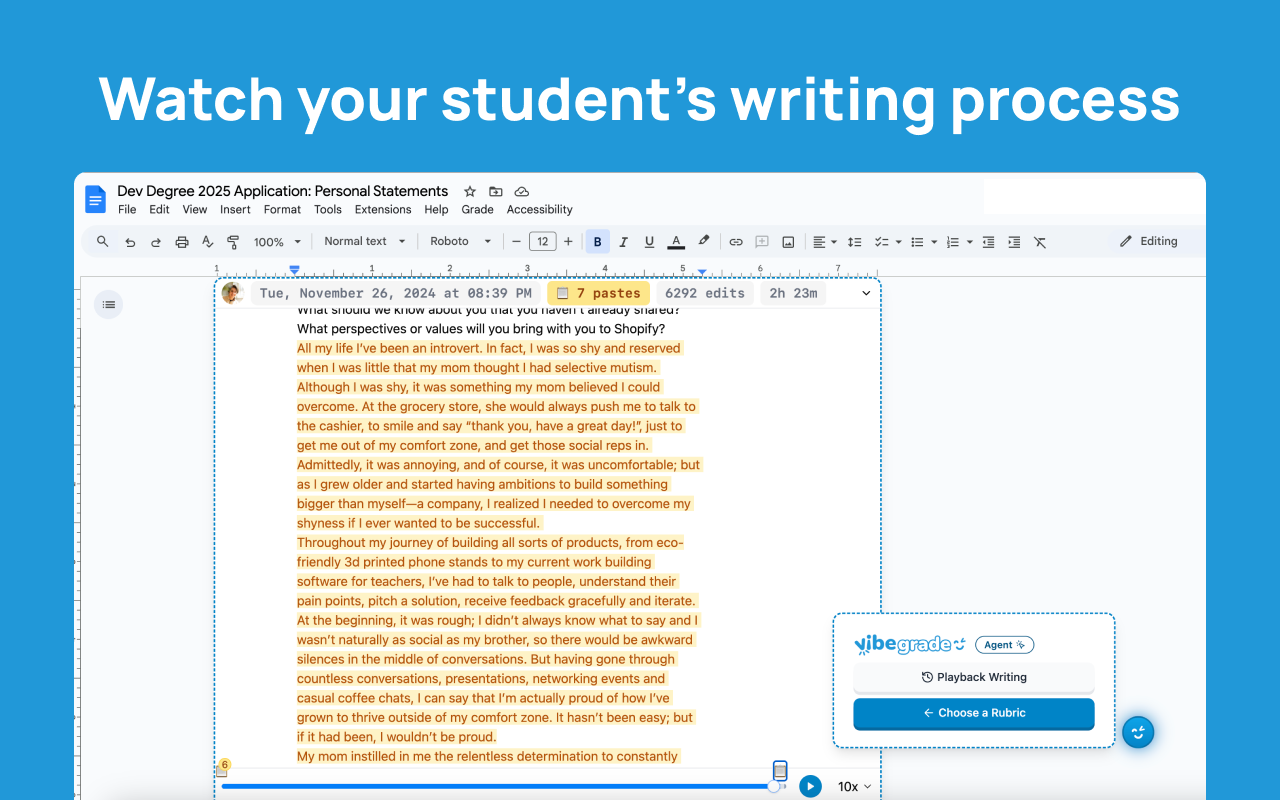Open the Help menu

436,210
